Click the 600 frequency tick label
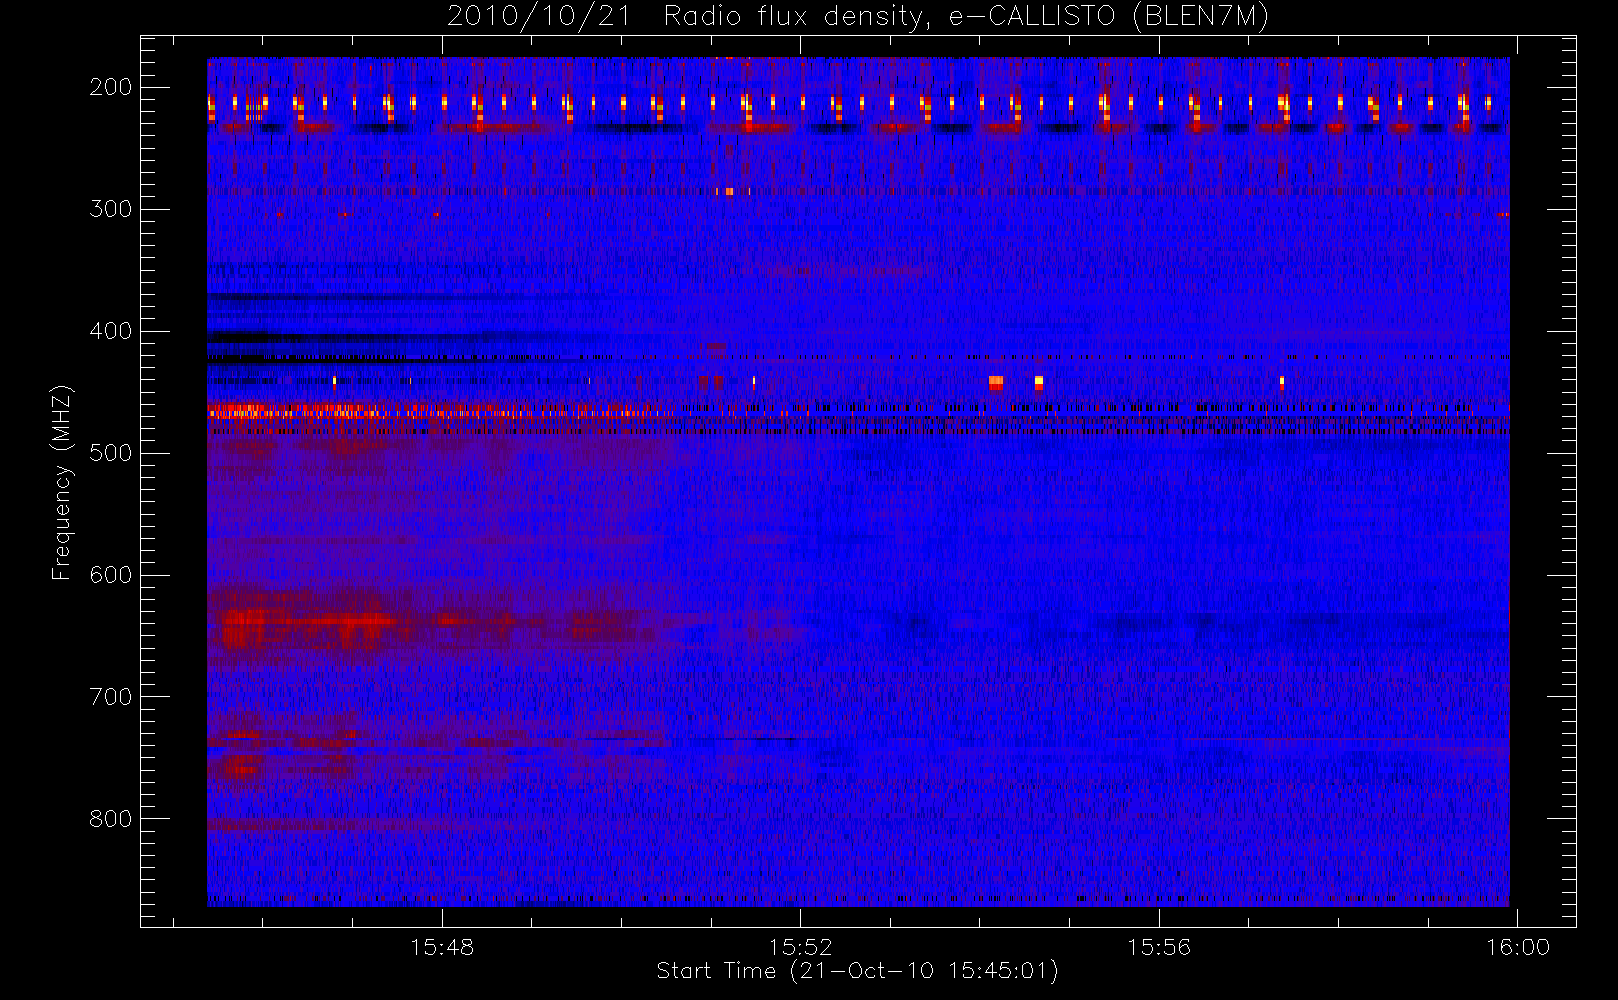Viewport: 1618px width, 1000px height. pyautogui.click(x=111, y=575)
